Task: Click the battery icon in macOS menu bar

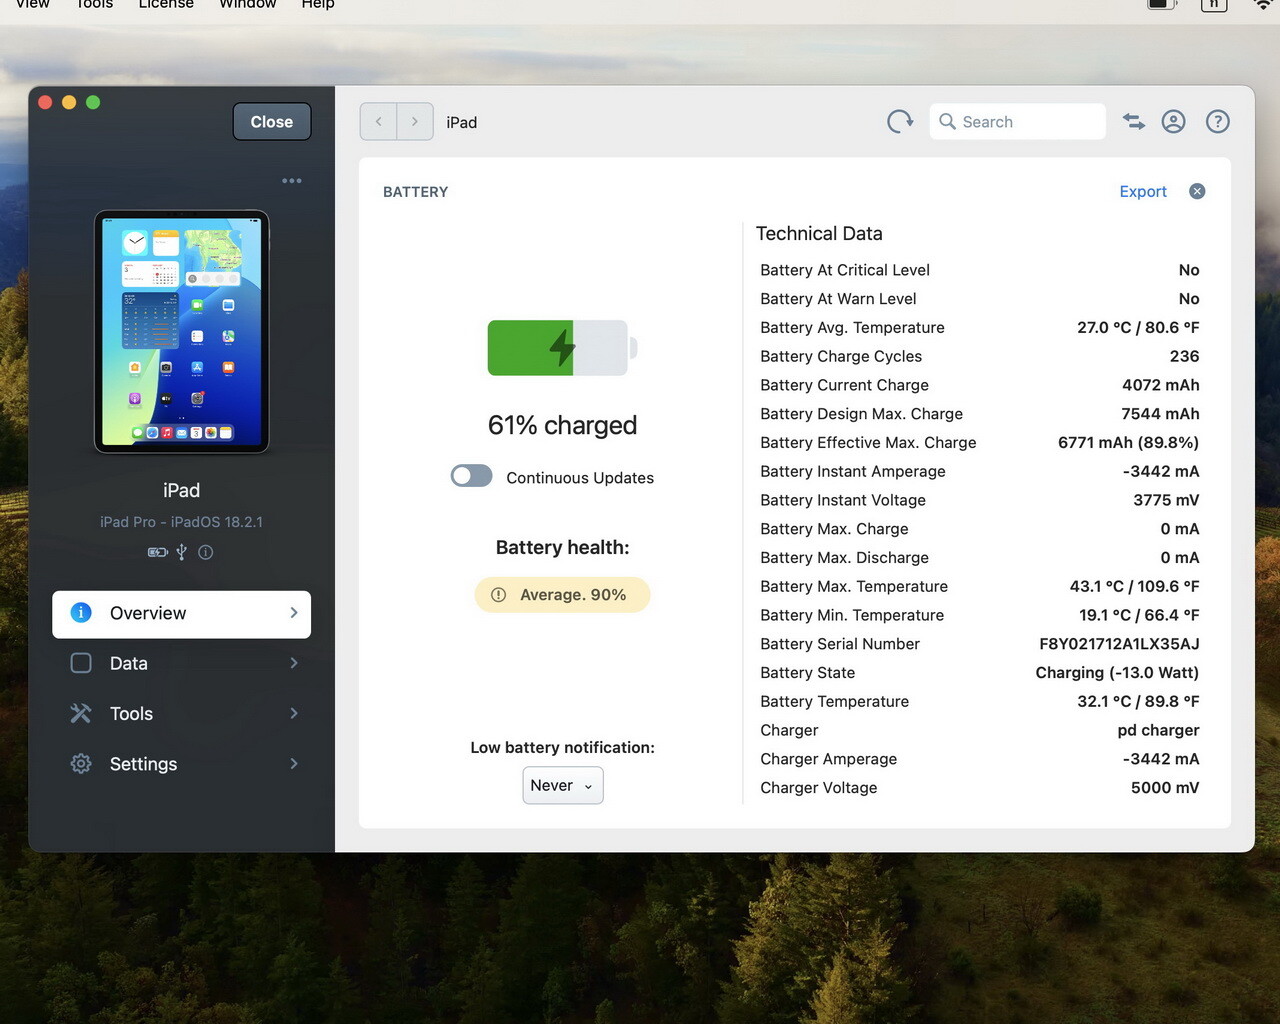Action: click(1161, 4)
